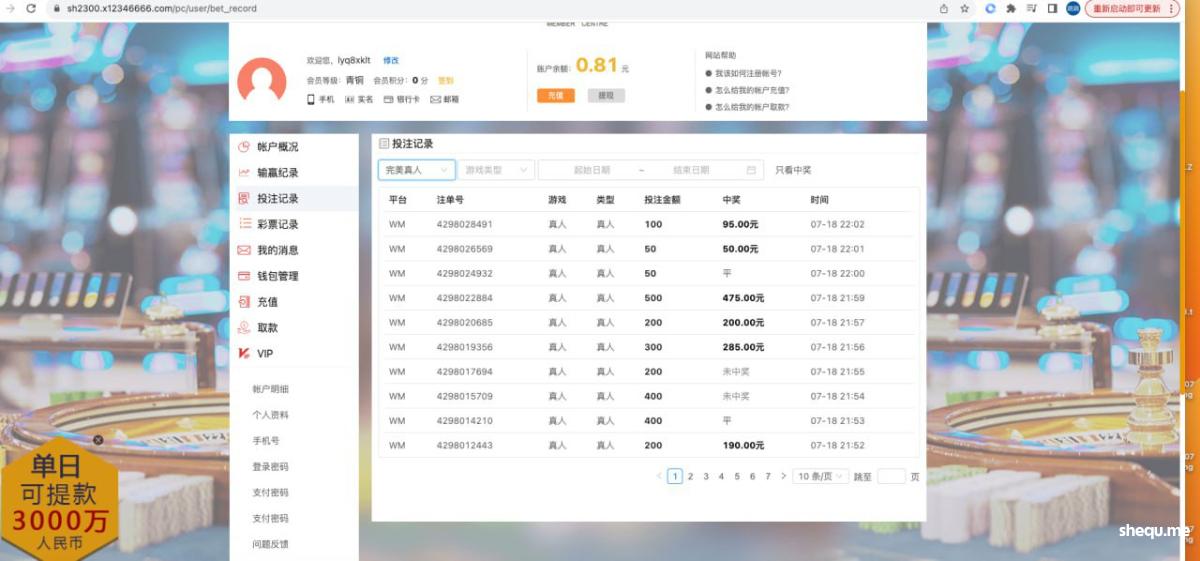This screenshot has width=1200, height=561.
Task: Click the 手机 phone verification icon
Action: [311, 99]
